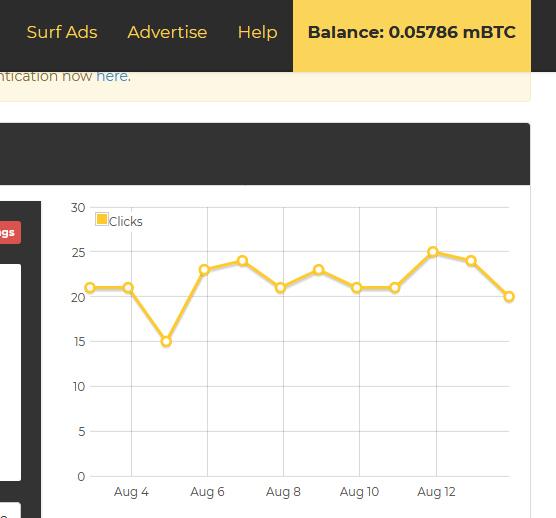Open the Help menu item

click(257, 32)
